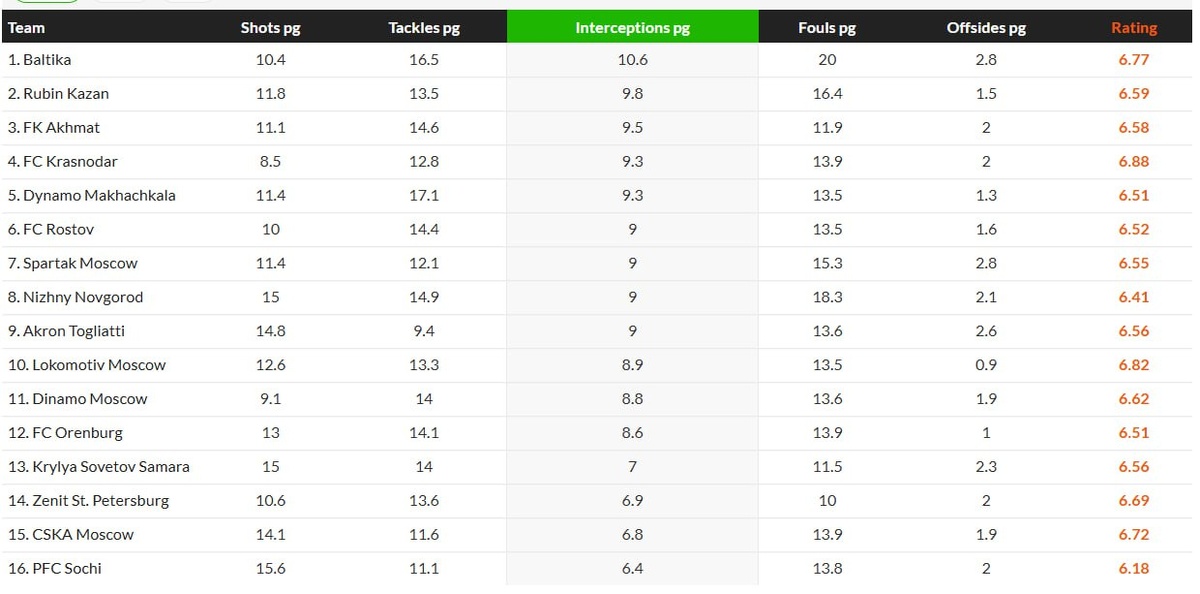Open Lokomotiv Moscow team page

pos(99,365)
